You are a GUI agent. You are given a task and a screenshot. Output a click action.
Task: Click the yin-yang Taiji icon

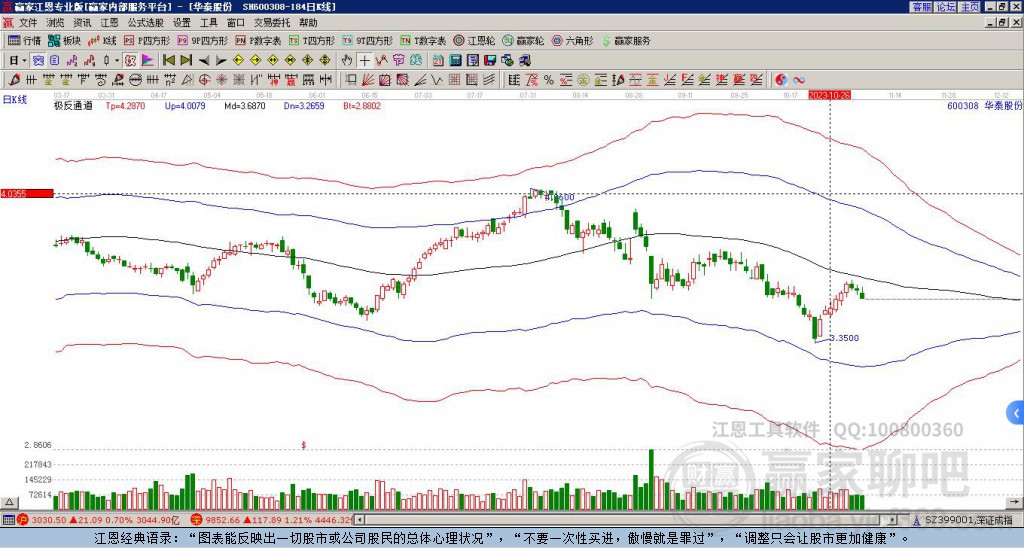tap(781, 80)
